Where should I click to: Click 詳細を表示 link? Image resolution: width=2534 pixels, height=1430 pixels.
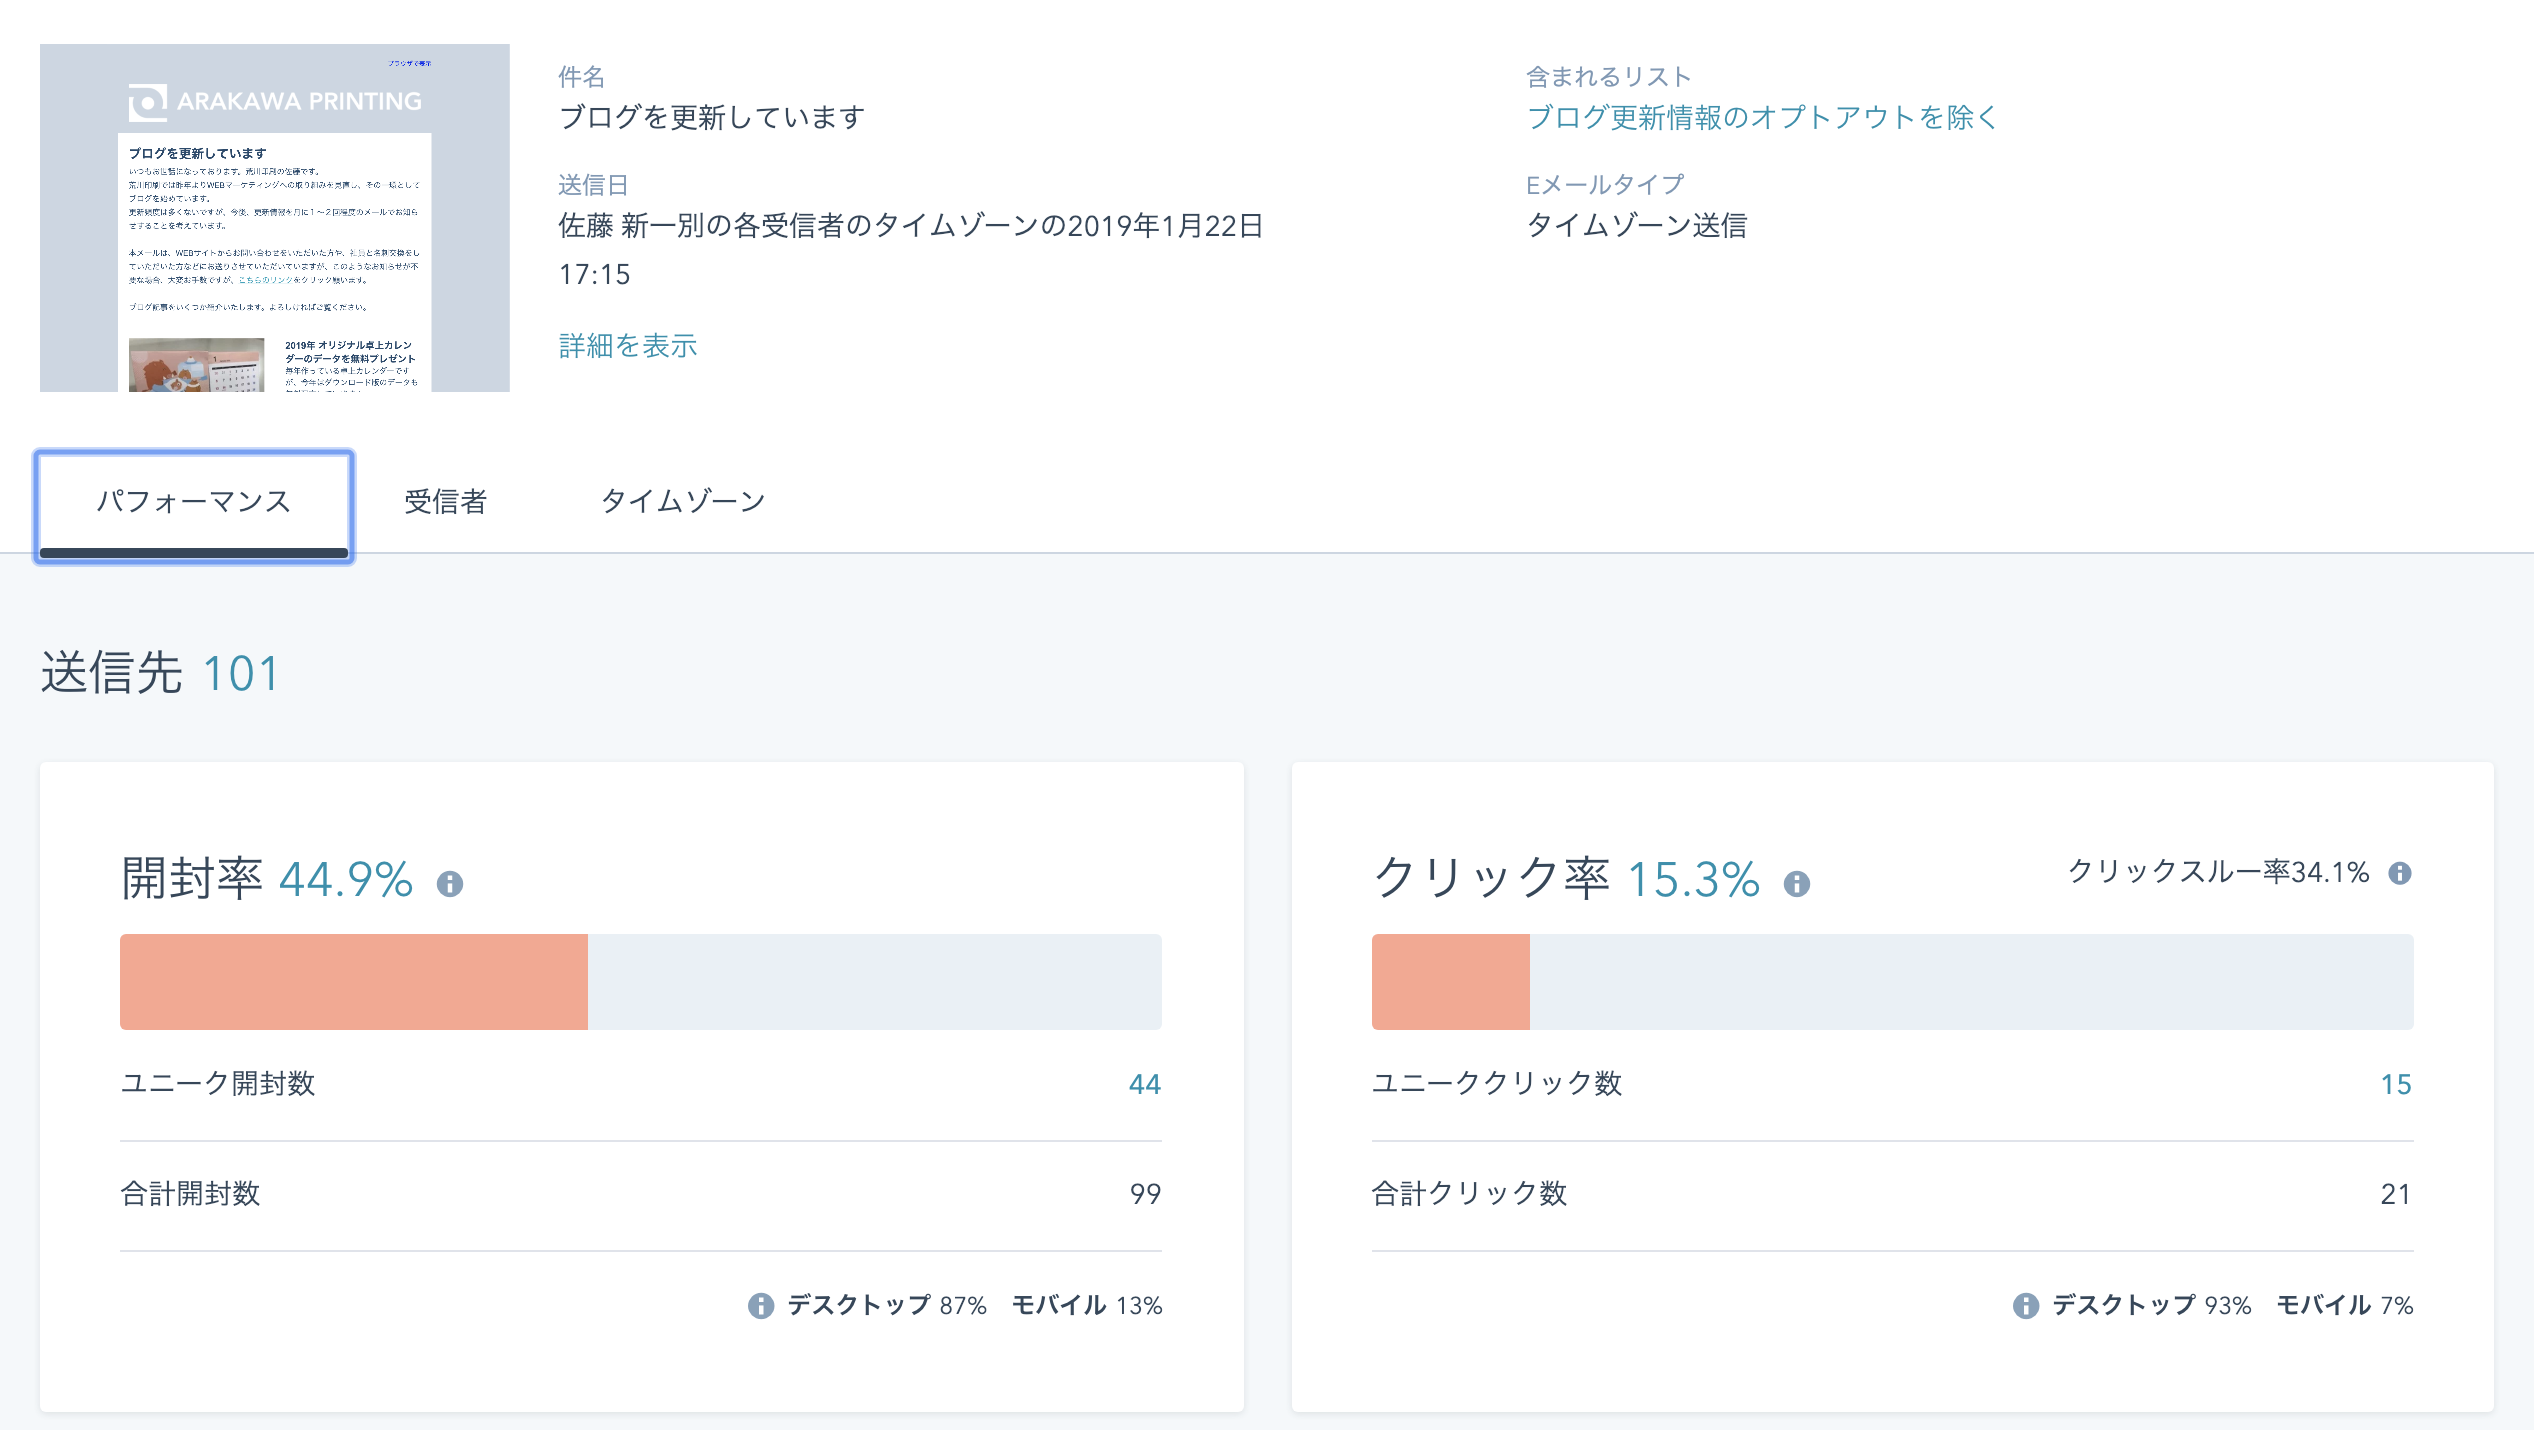(x=628, y=346)
